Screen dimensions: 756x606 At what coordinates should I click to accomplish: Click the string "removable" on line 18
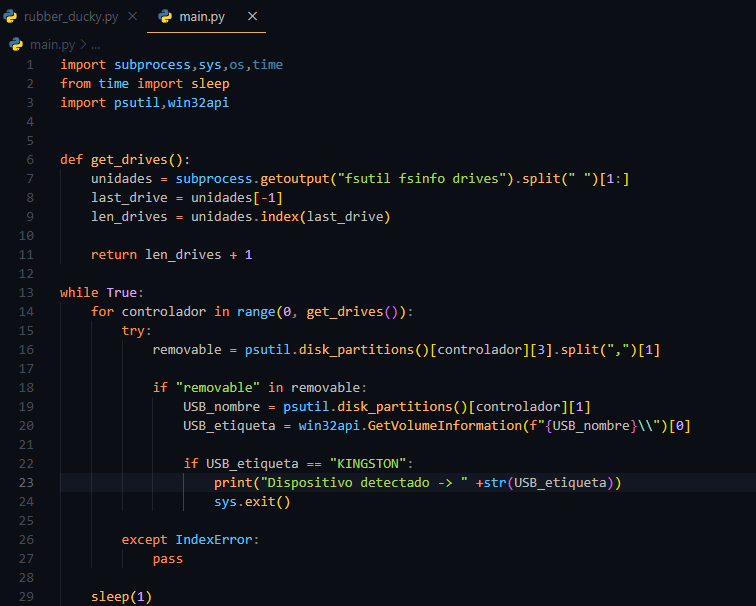(x=218, y=388)
